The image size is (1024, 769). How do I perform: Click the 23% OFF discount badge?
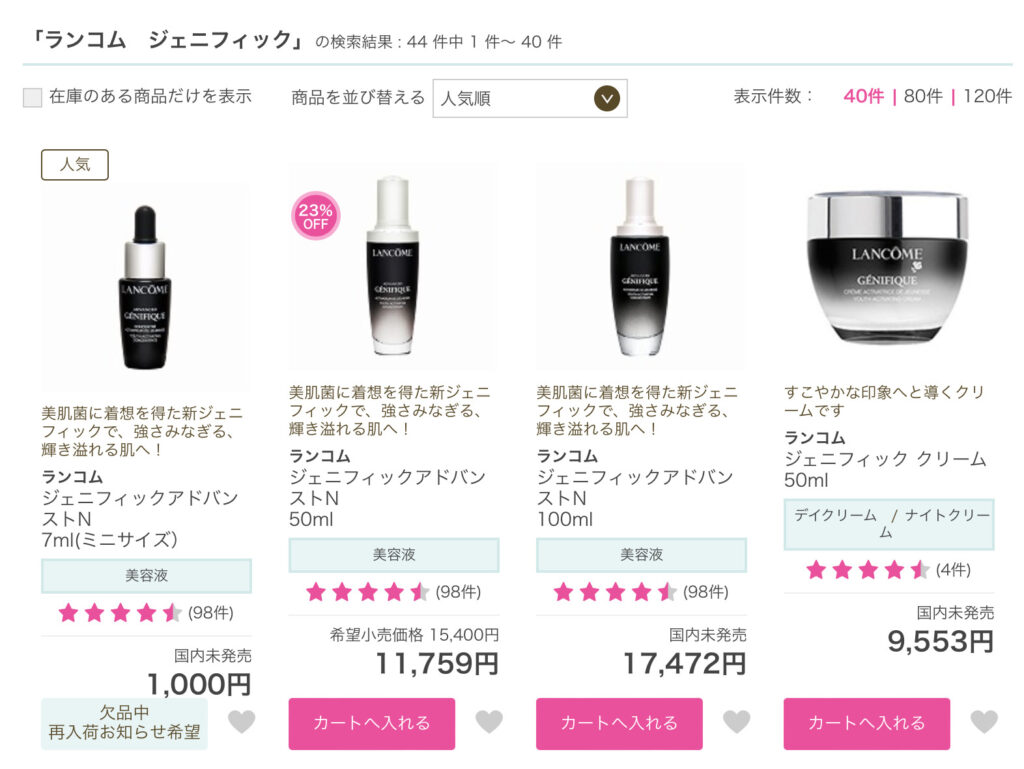click(315, 216)
